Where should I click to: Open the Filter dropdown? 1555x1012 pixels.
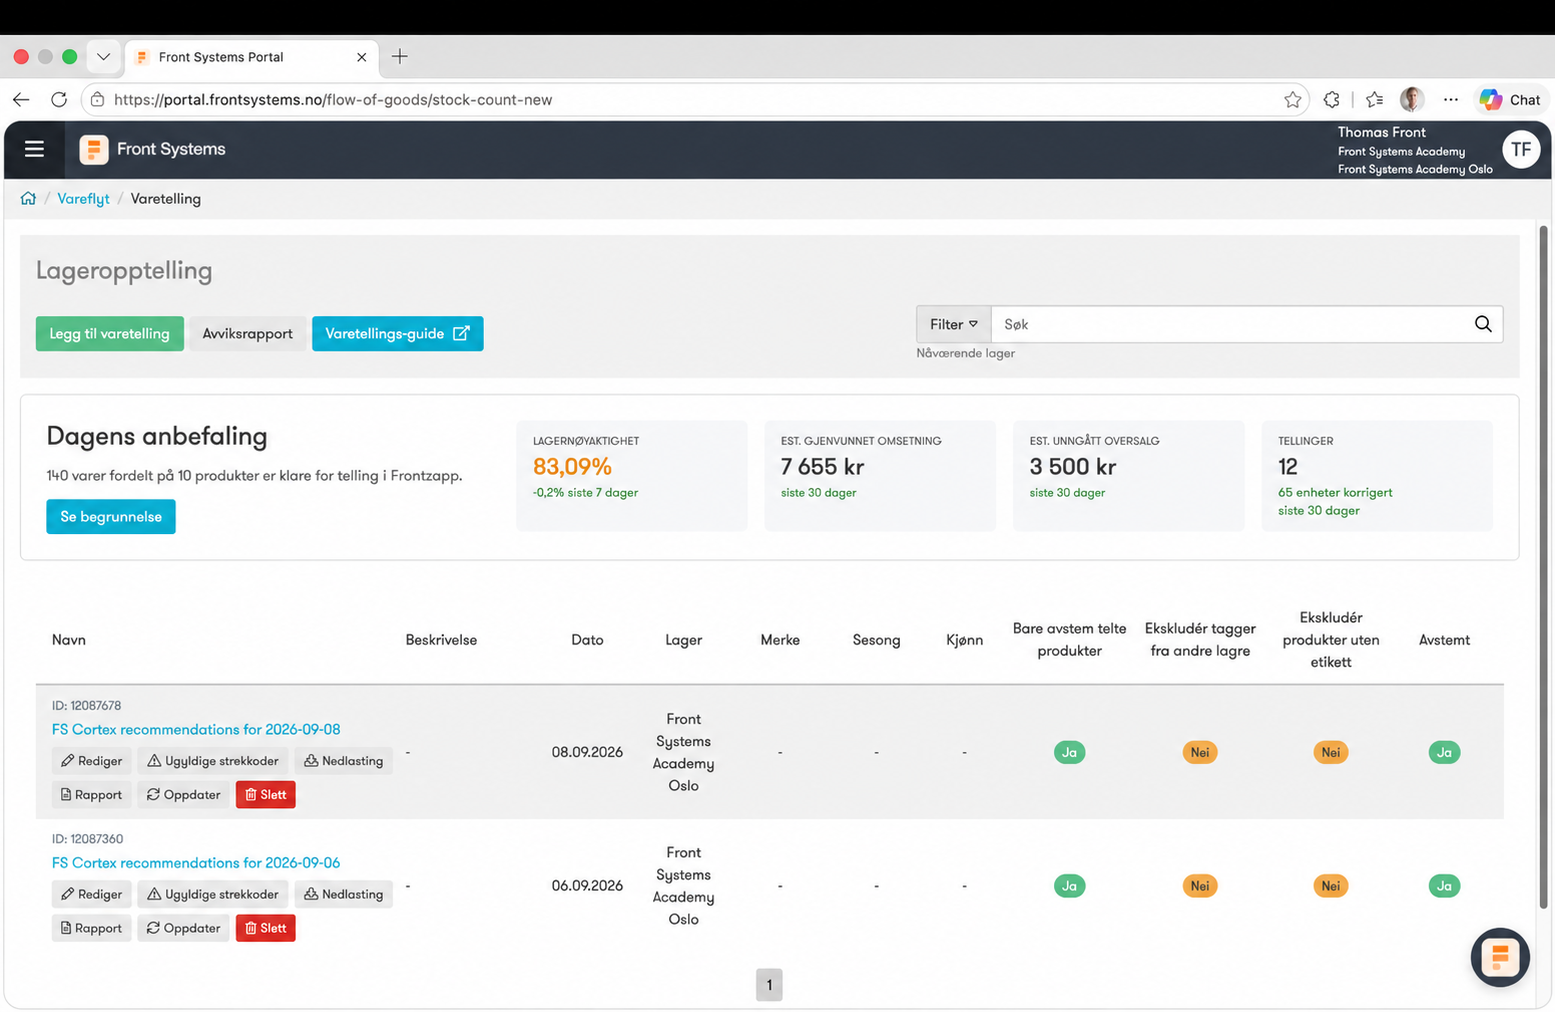tap(954, 324)
